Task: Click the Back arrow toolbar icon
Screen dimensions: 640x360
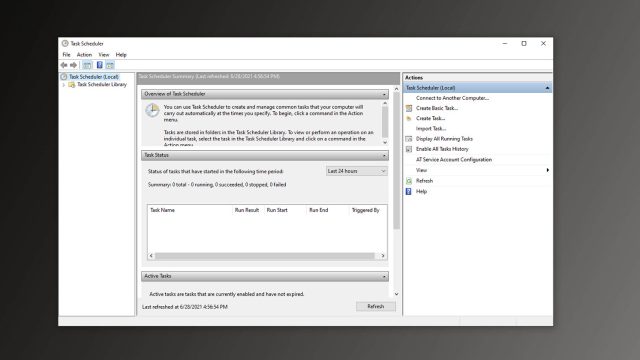Action: point(64,65)
